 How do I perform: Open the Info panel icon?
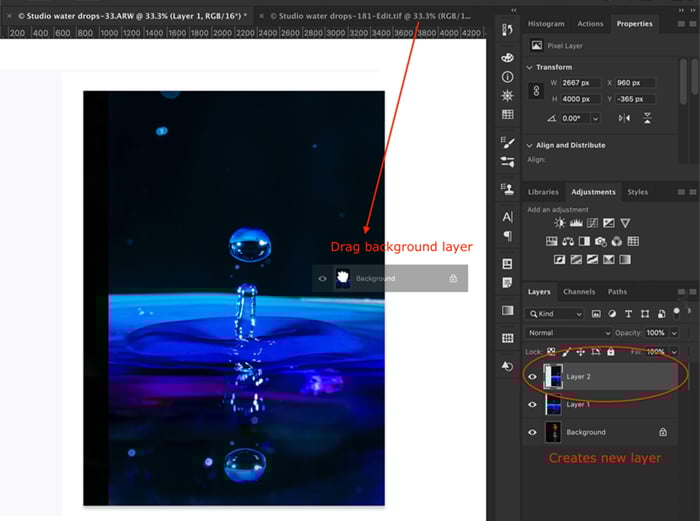507,77
